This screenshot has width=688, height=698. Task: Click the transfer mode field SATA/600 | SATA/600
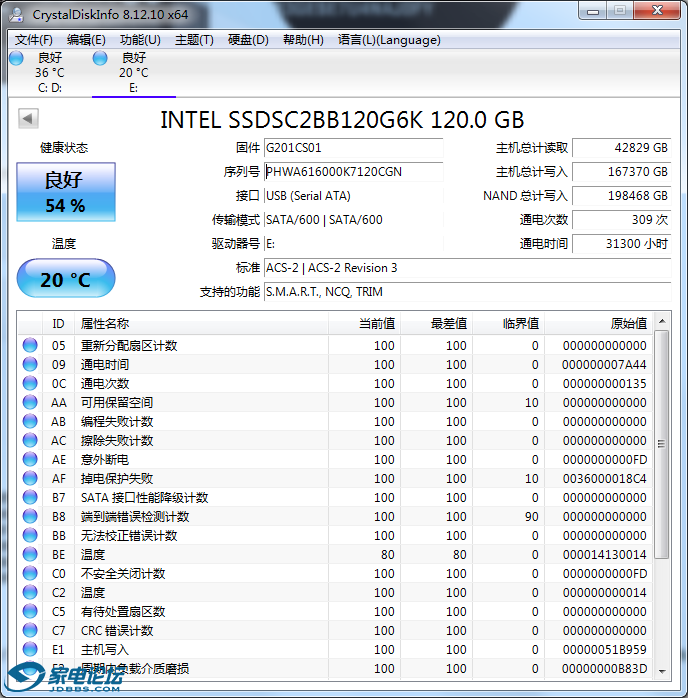pyautogui.click(x=353, y=220)
